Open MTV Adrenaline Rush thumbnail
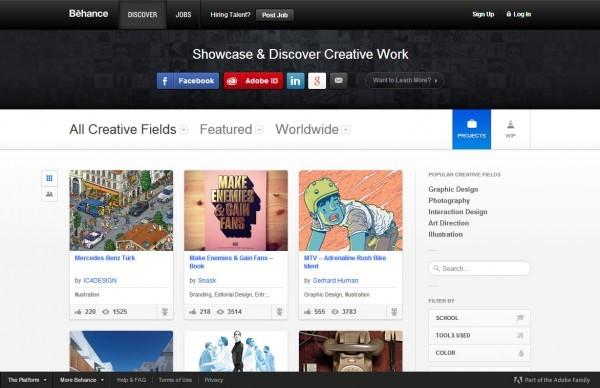 coord(351,210)
